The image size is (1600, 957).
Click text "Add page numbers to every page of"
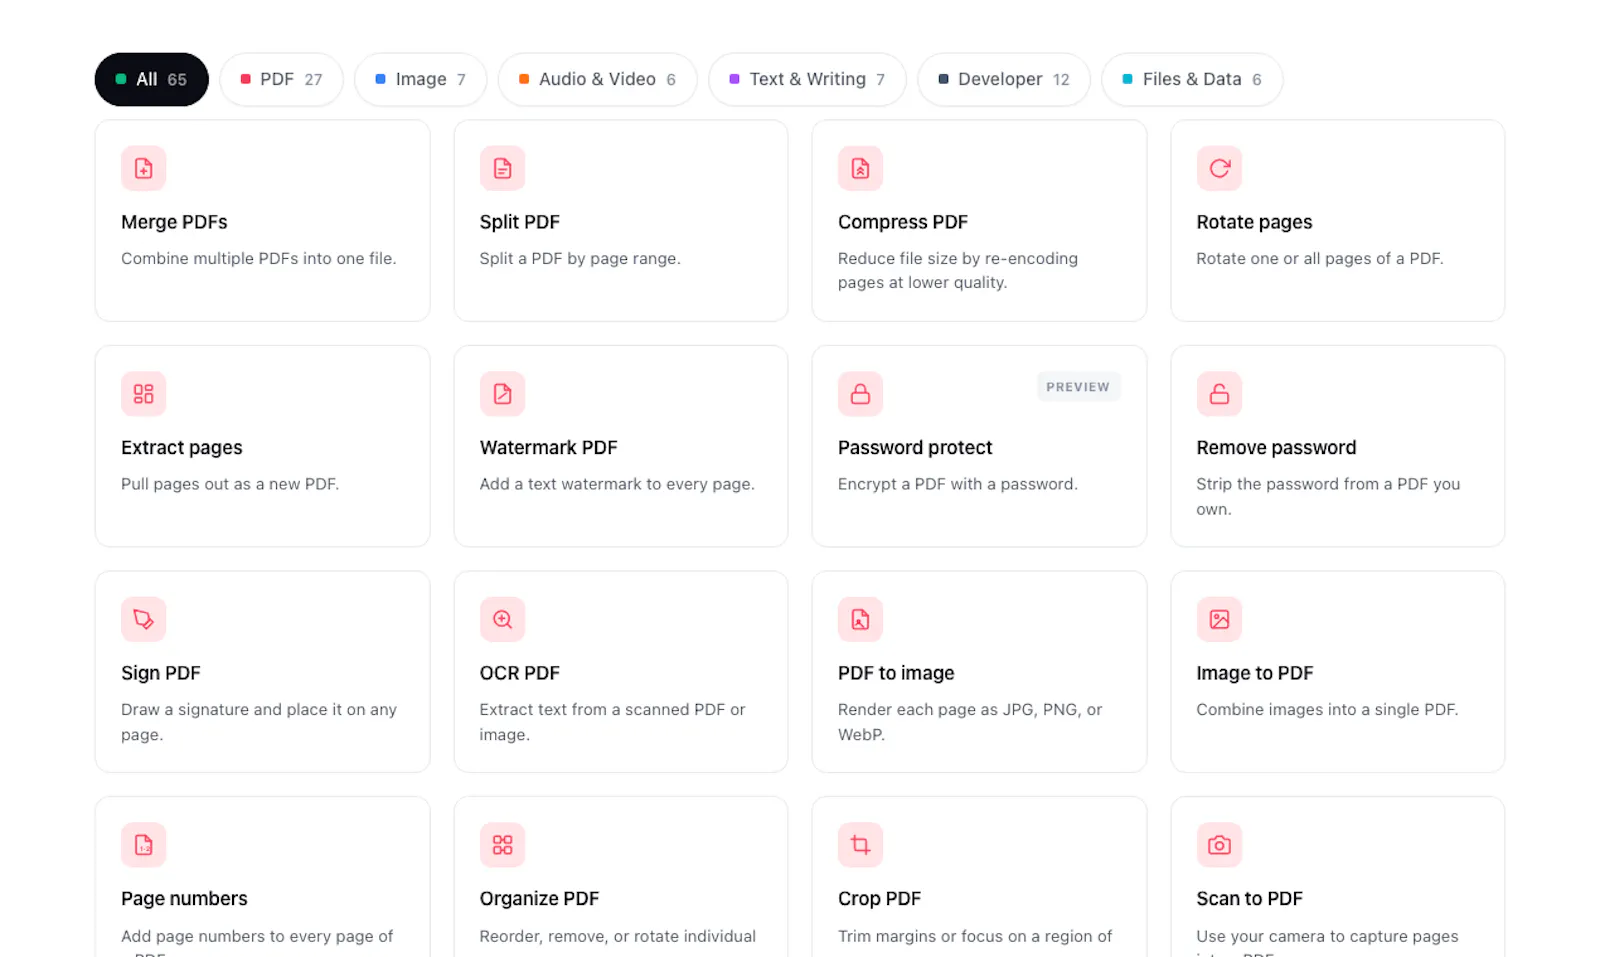(x=257, y=936)
